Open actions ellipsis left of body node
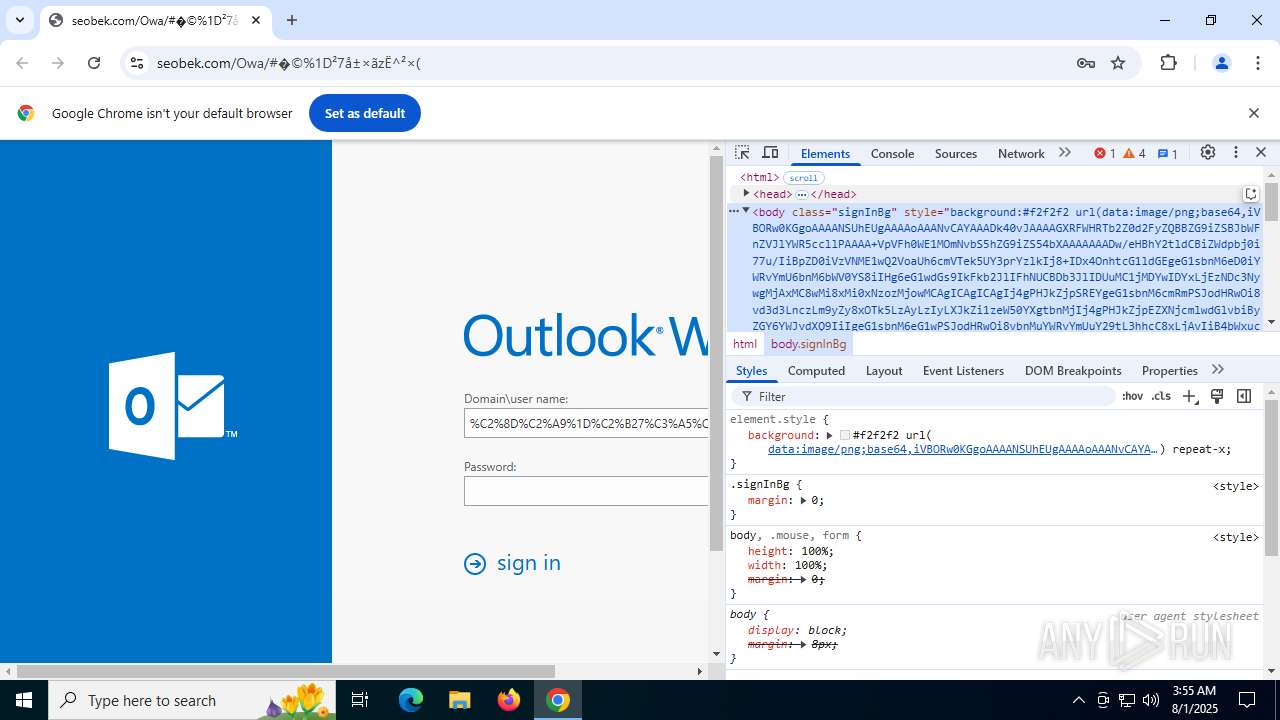 coord(733,211)
